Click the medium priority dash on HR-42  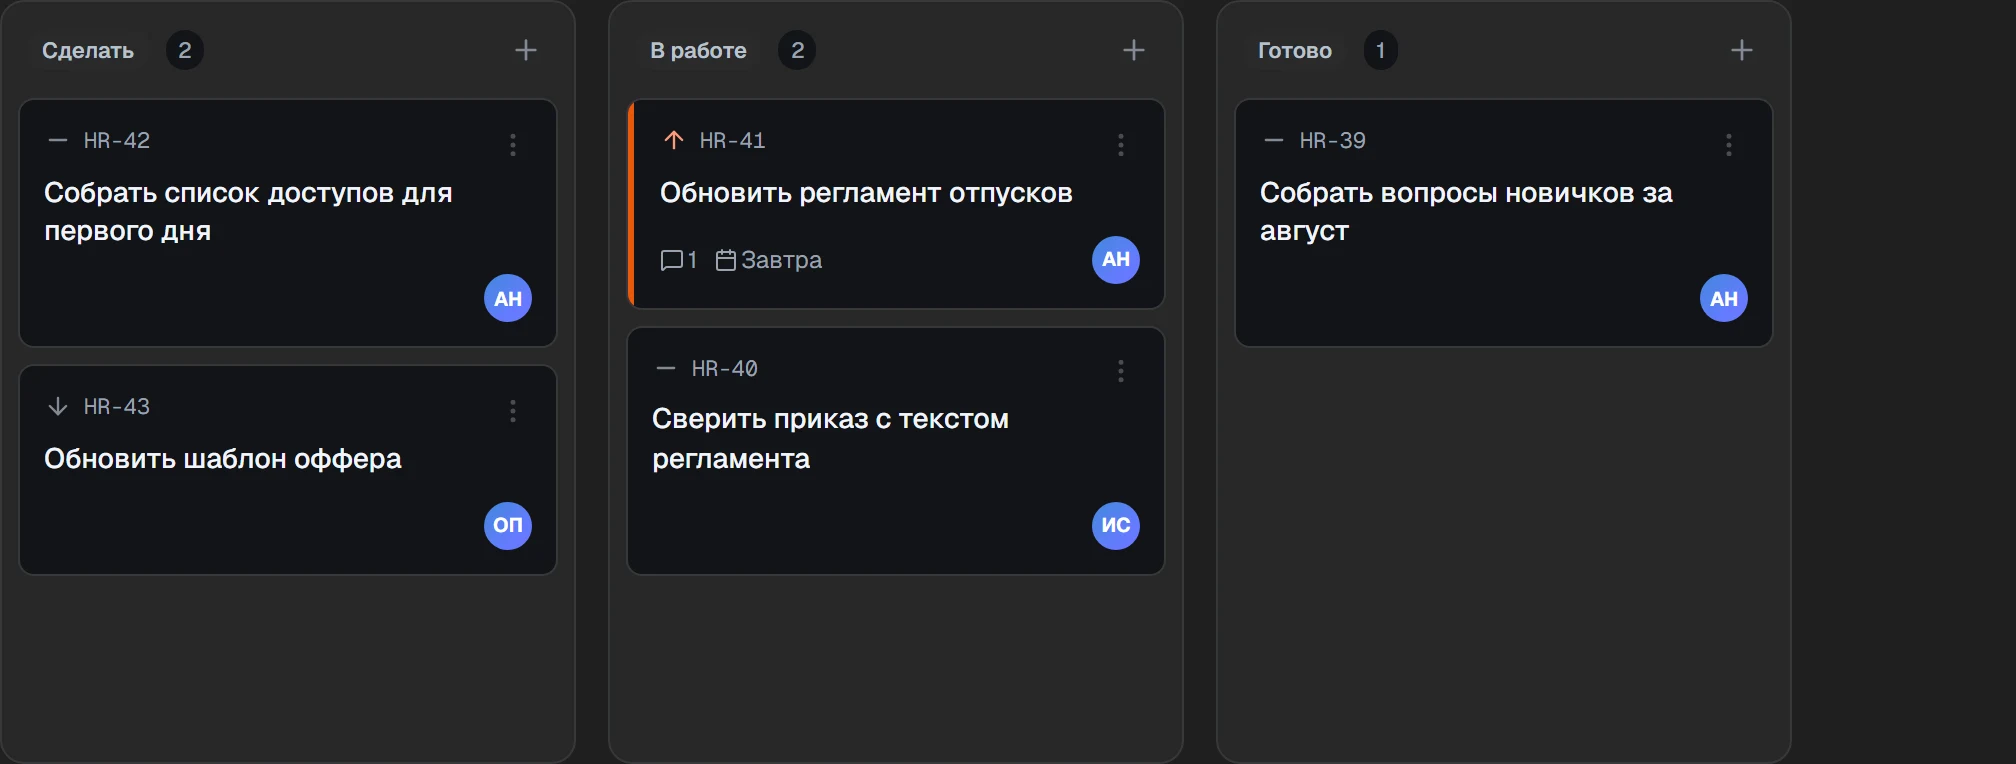click(x=58, y=140)
